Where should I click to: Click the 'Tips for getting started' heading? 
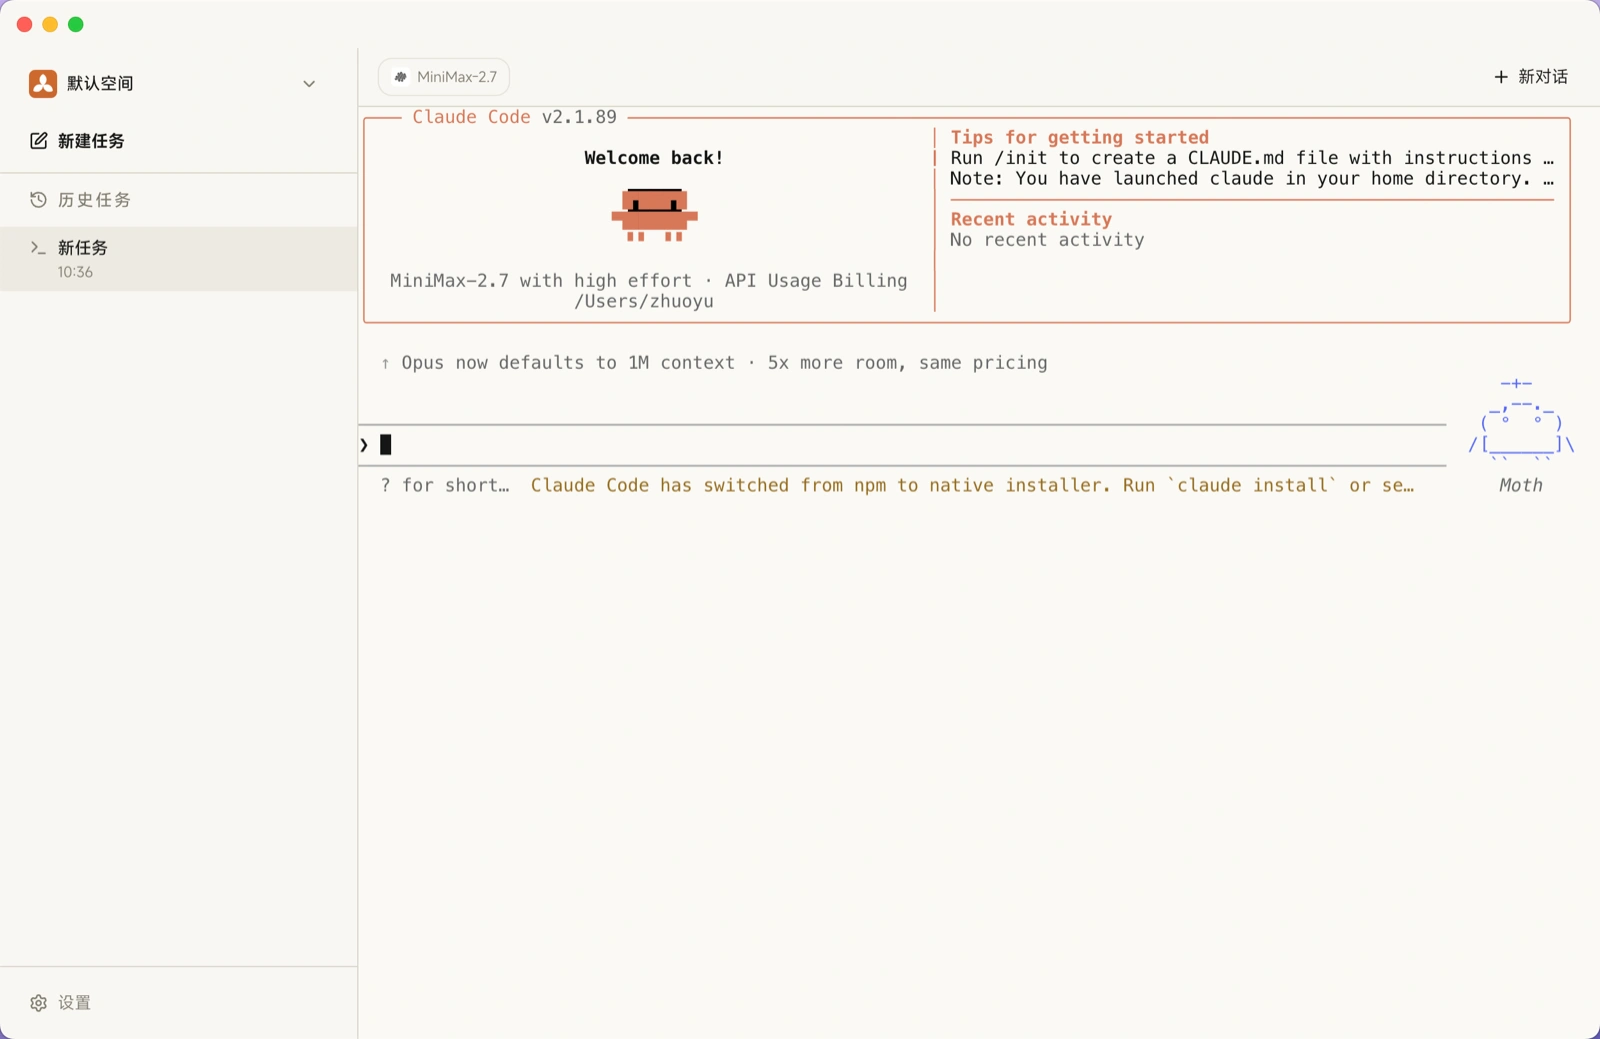coord(1079,137)
